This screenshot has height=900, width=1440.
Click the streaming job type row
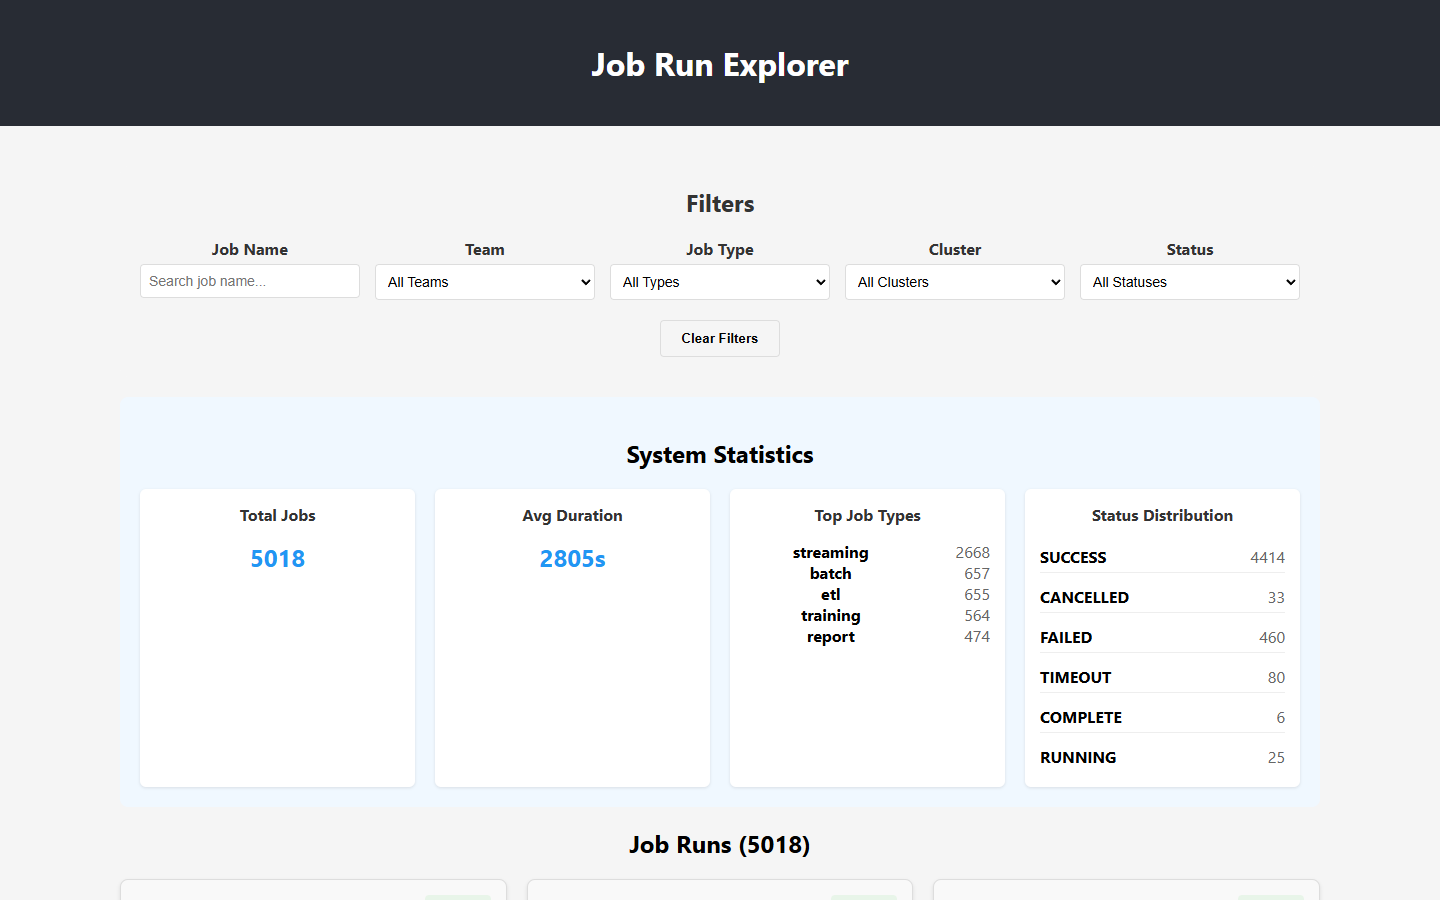coord(867,553)
